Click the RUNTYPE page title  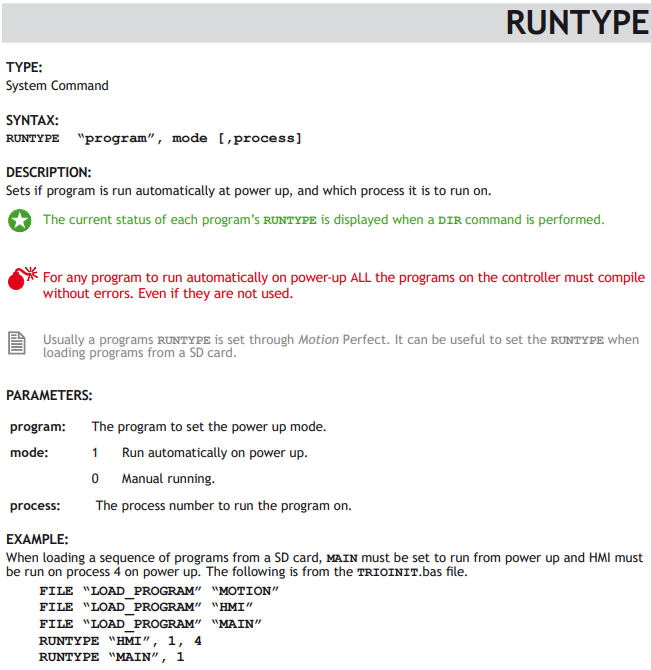coord(578,23)
